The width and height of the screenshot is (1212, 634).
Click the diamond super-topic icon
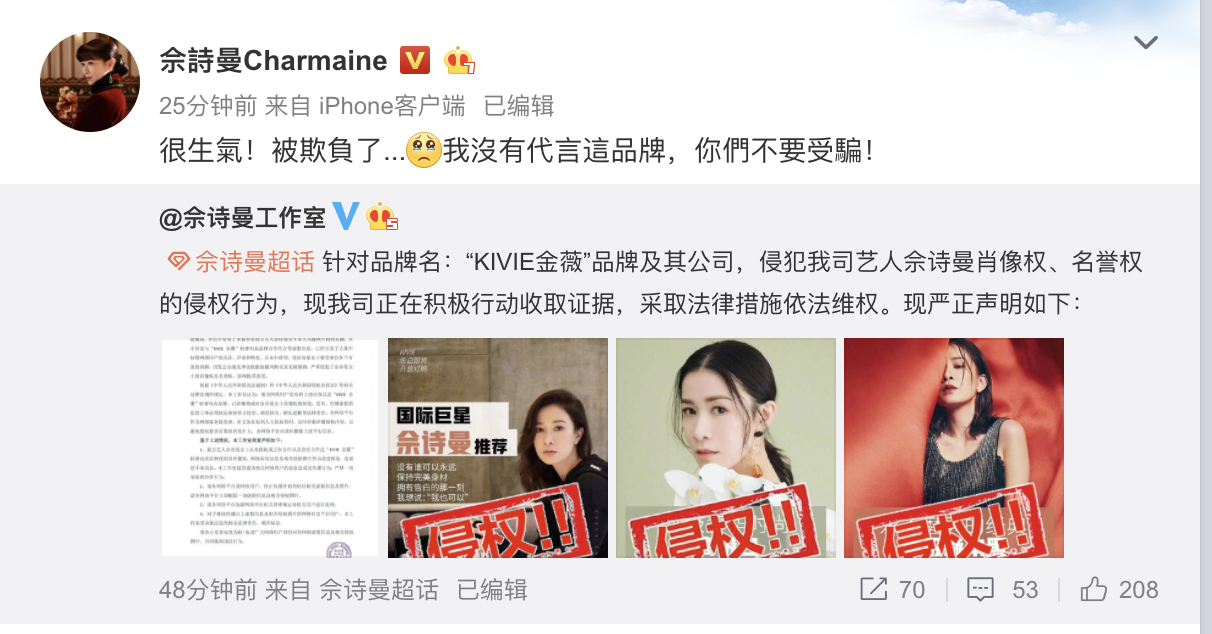(x=176, y=263)
